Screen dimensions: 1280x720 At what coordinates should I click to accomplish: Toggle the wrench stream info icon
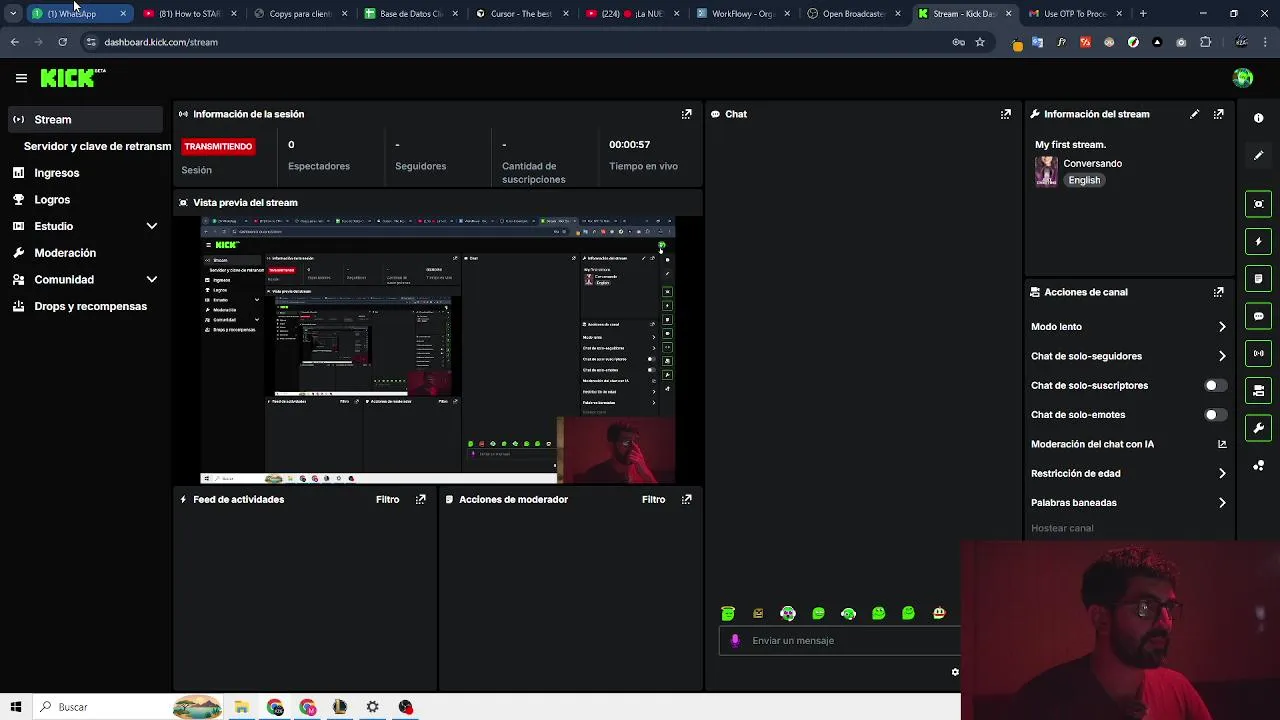pyautogui.click(x=1259, y=428)
